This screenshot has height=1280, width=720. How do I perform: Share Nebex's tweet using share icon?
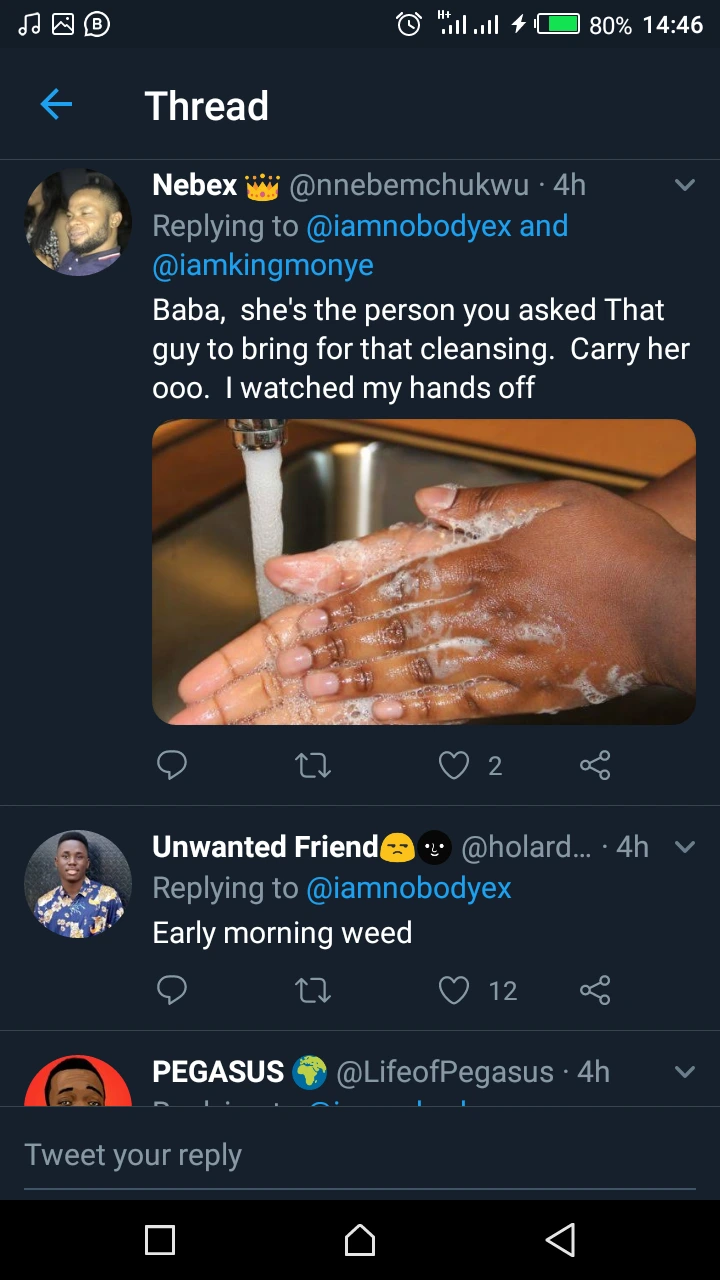click(595, 766)
